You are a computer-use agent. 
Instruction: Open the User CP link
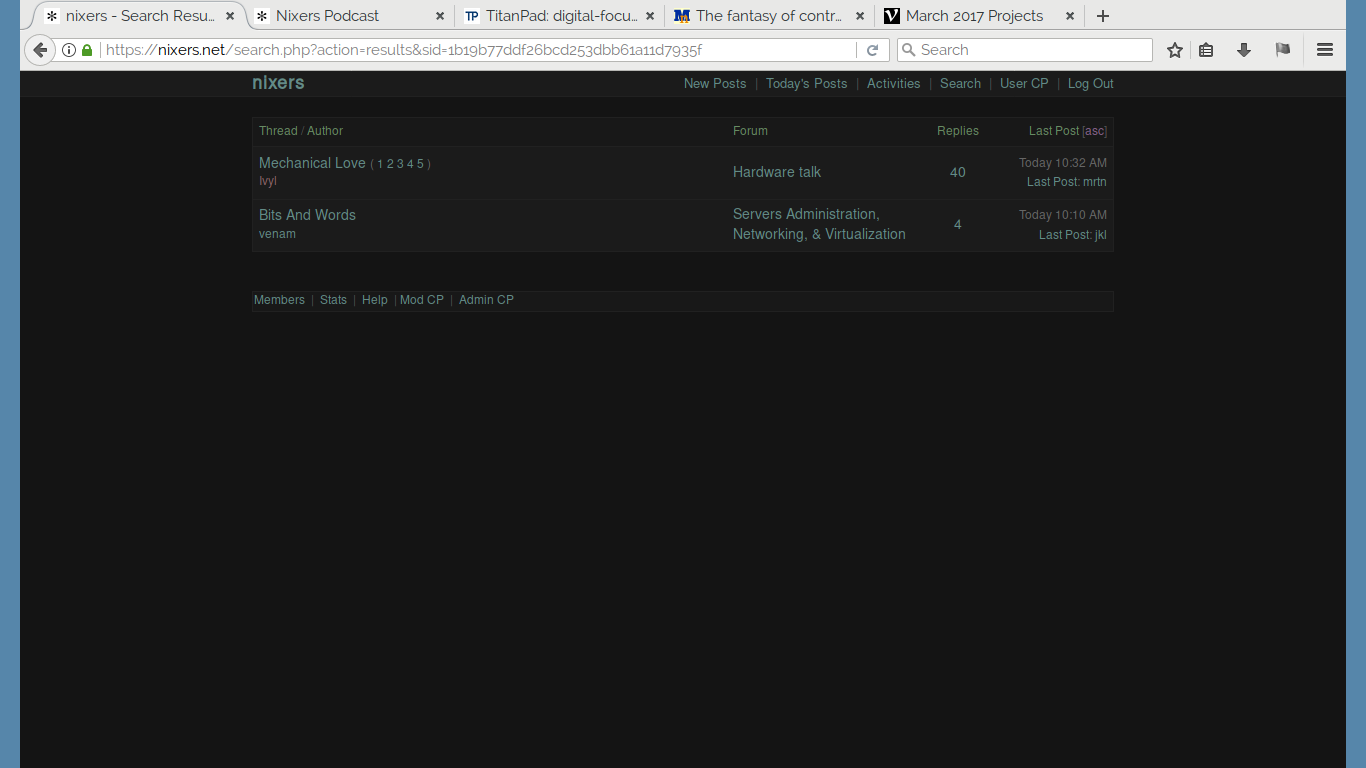click(x=1024, y=84)
